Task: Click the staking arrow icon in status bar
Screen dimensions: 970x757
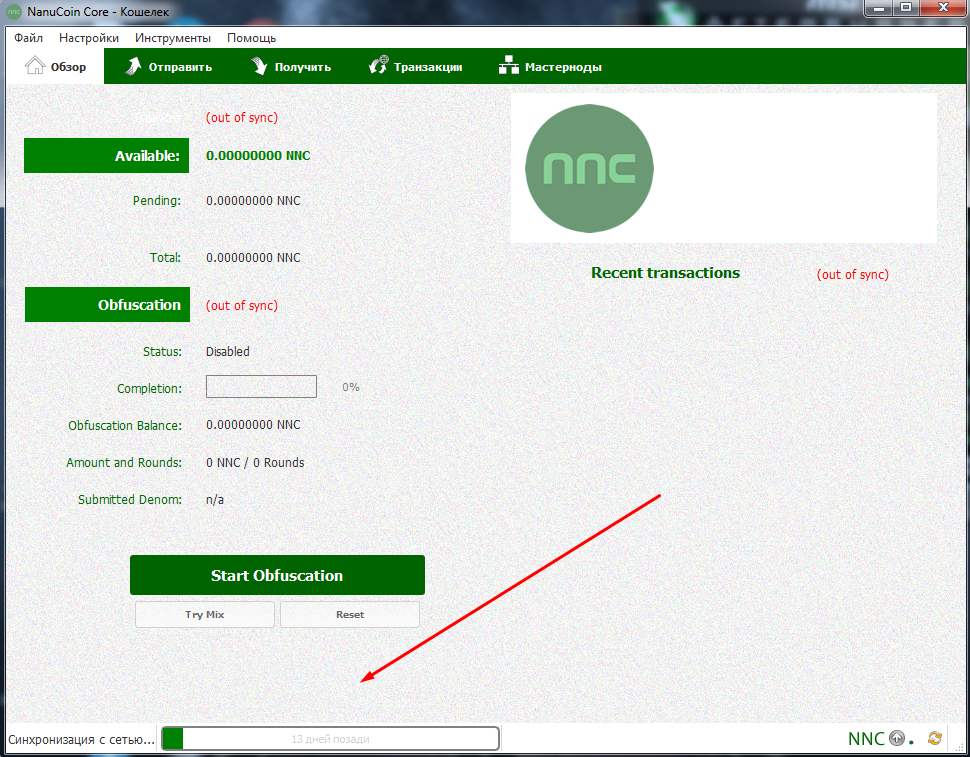Action: (897, 739)
